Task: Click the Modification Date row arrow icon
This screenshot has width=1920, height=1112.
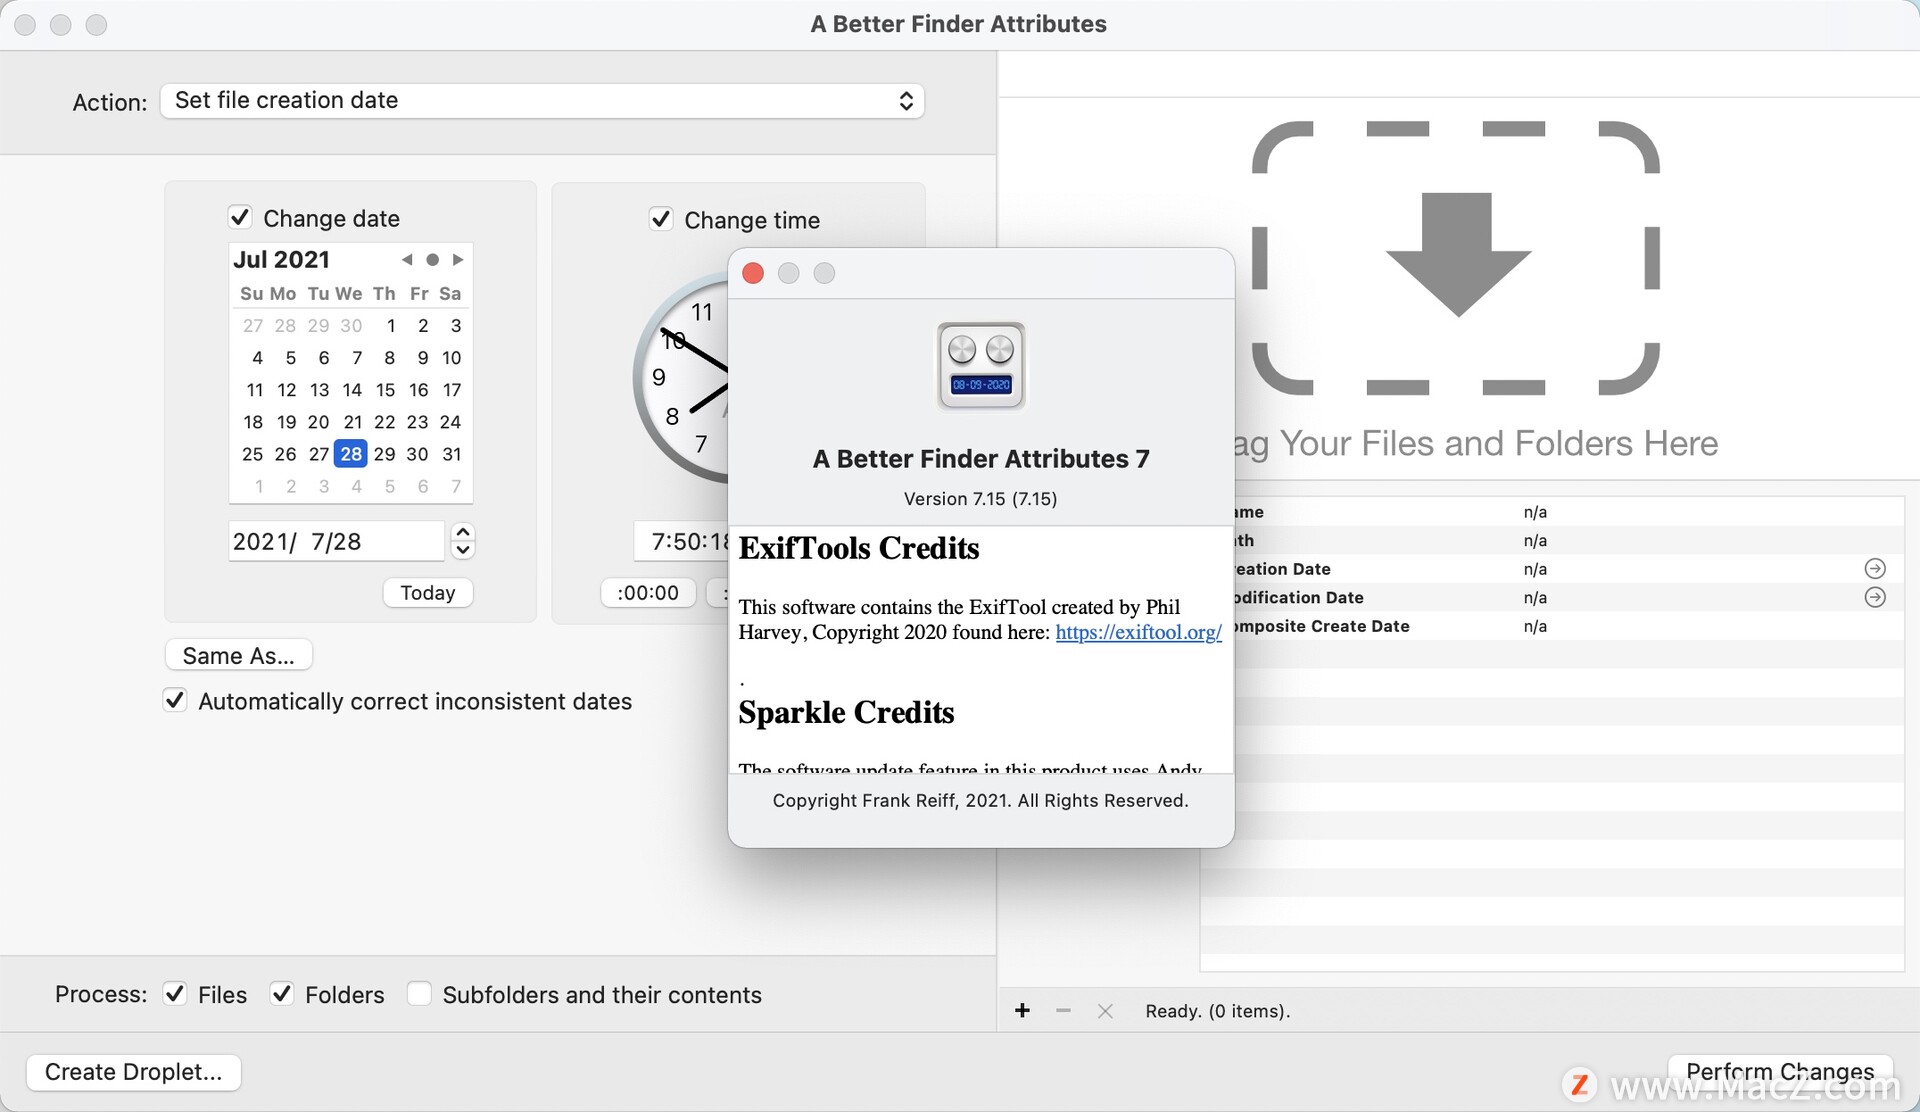Action: [1875, 597]
